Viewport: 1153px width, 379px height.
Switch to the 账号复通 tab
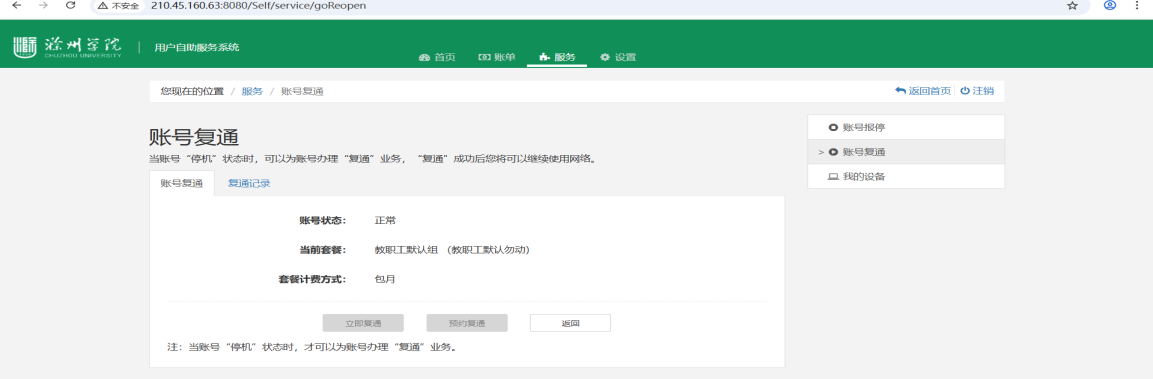click(x=182, y=183)
